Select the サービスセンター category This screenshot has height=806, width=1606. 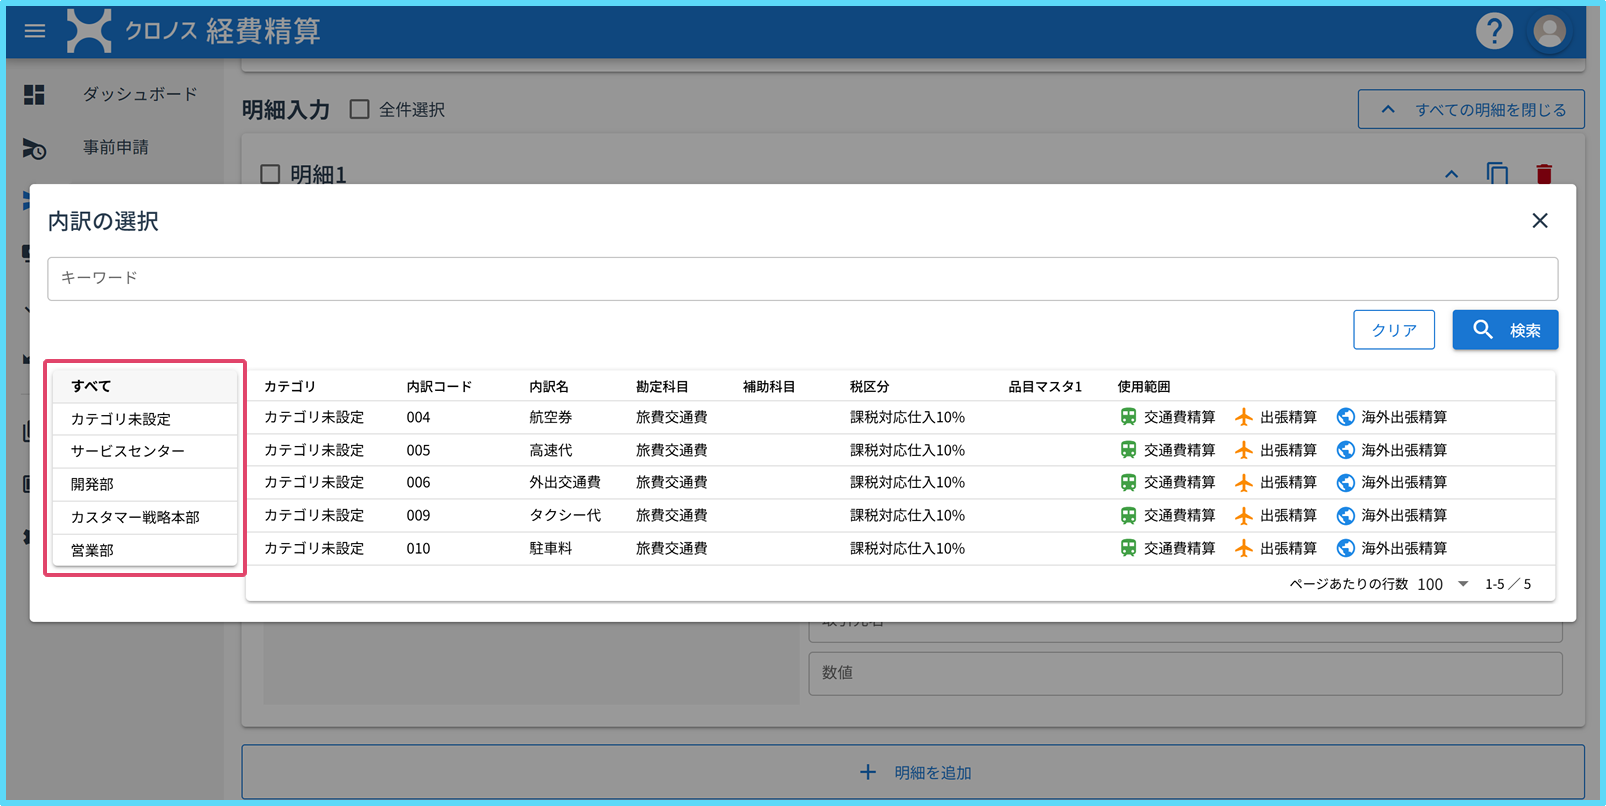[128, 451]
